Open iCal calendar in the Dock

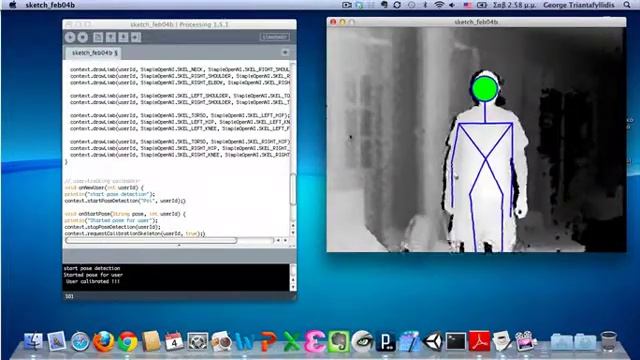[174, 341]
